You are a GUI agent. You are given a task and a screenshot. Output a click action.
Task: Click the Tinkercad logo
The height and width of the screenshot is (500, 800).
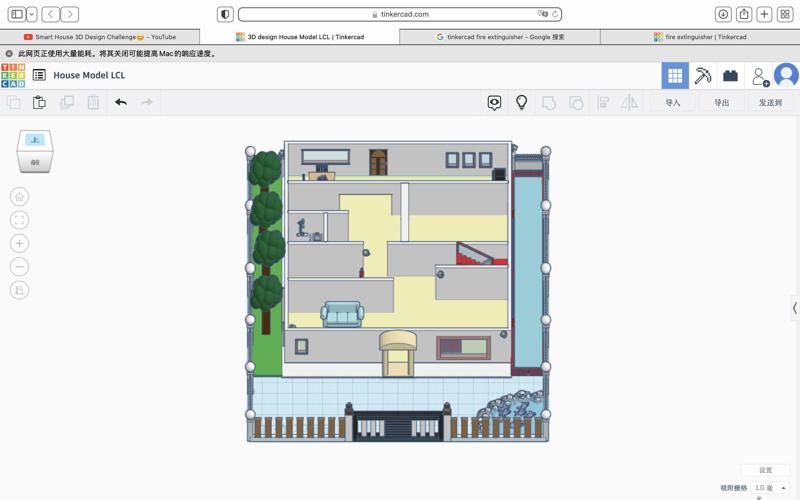(13, 75)
